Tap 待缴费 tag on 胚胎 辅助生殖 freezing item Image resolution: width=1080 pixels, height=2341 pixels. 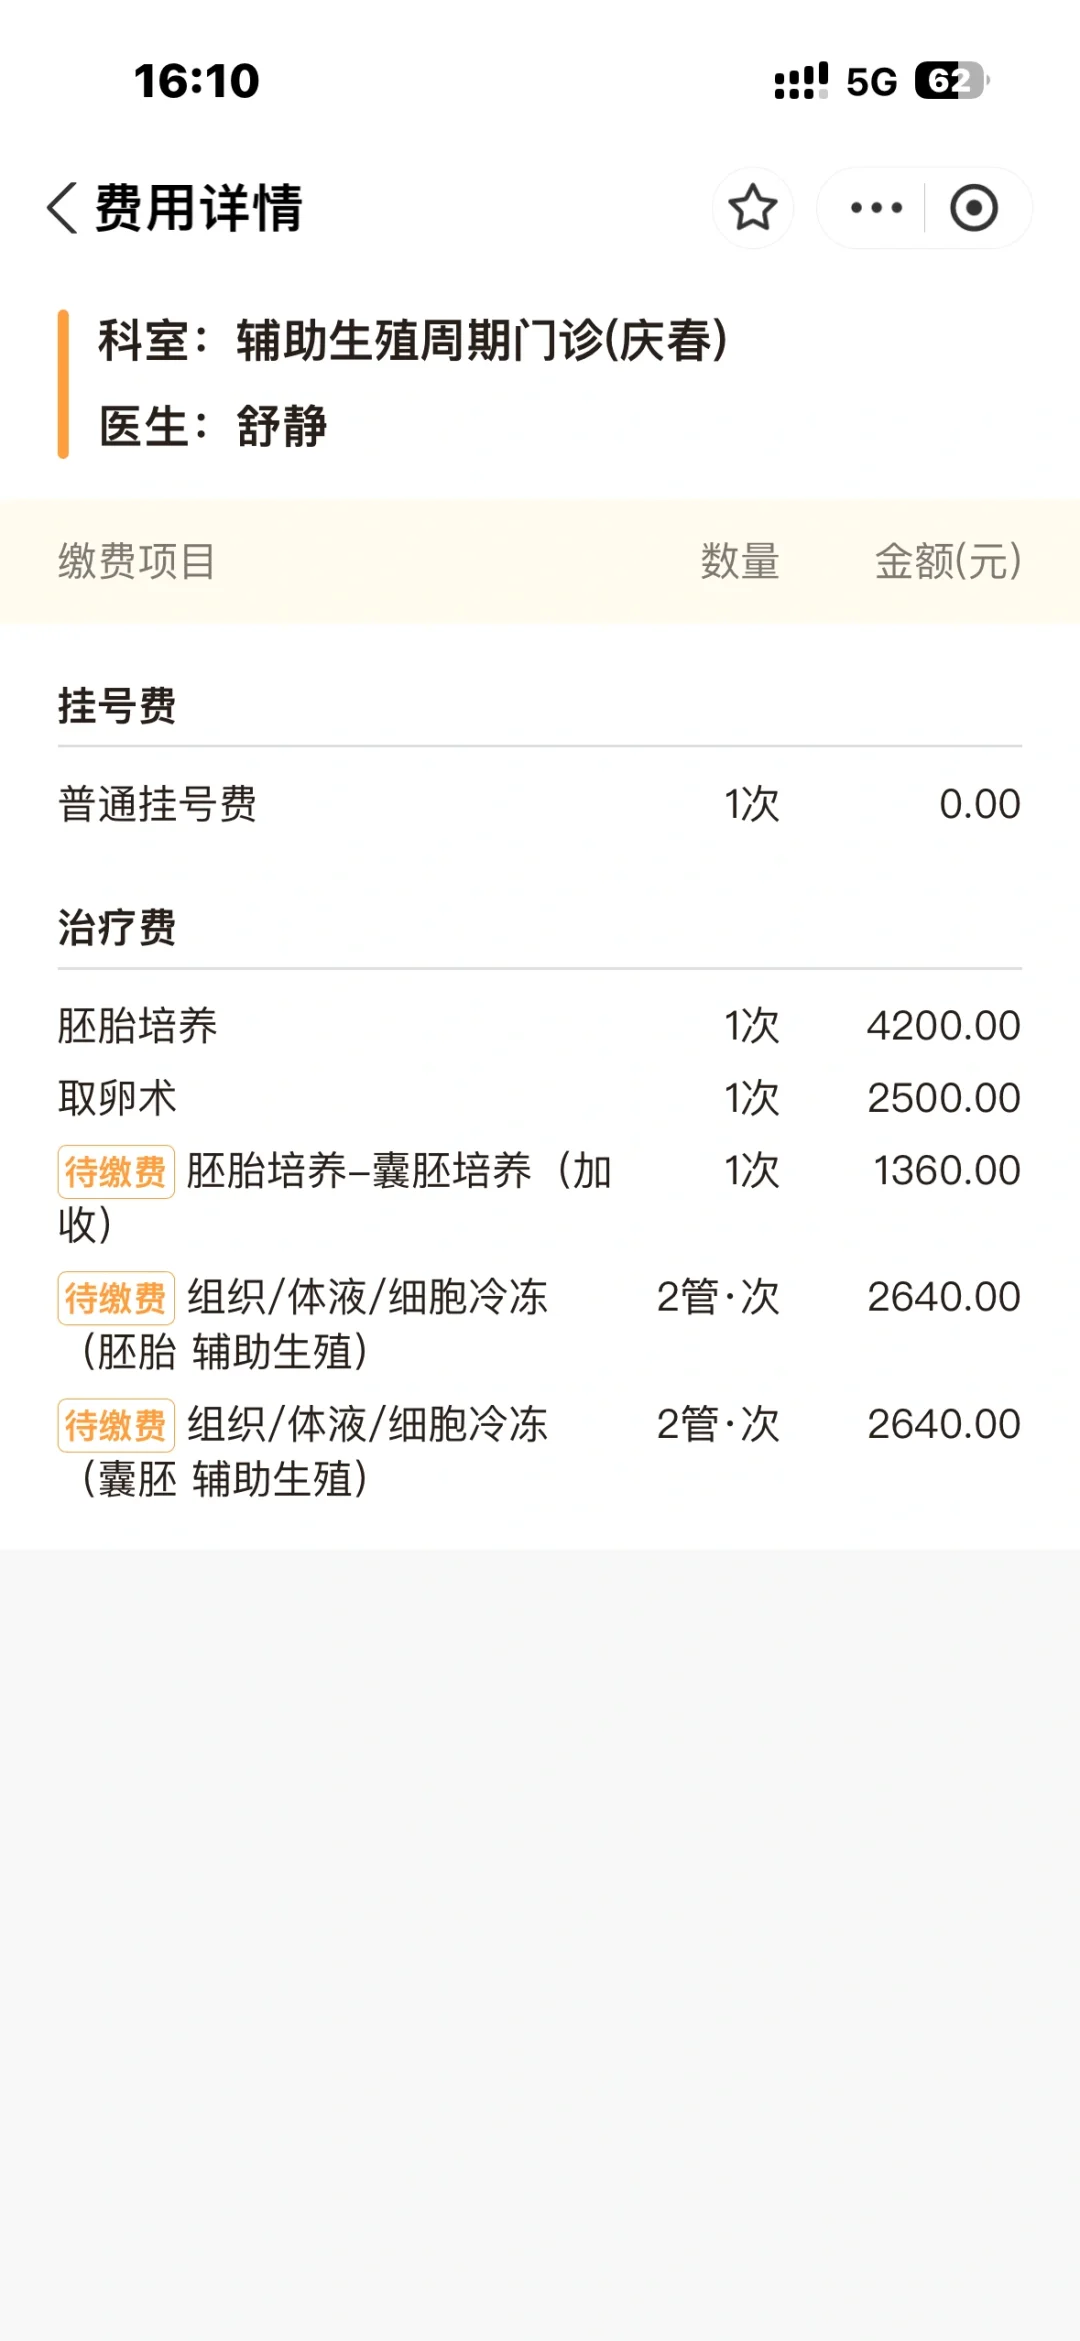coord(116,1298)
